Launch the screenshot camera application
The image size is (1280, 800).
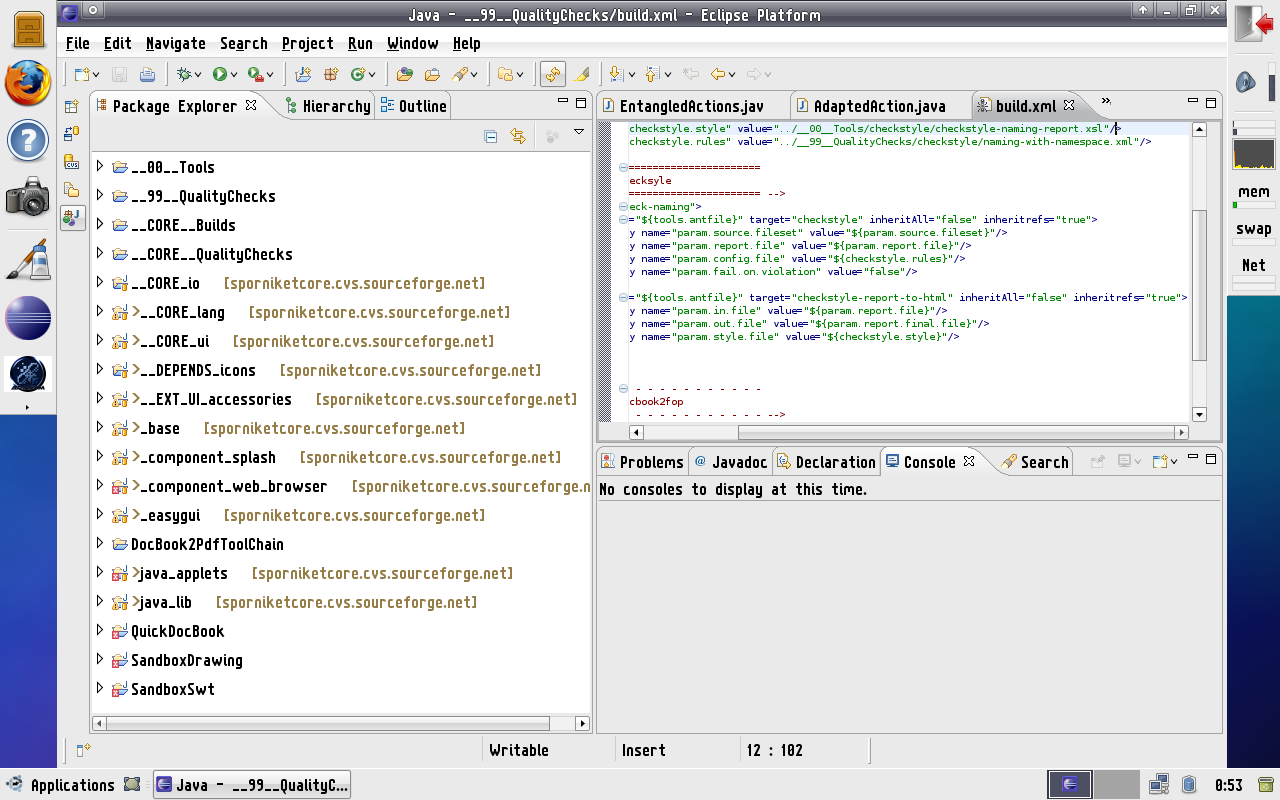(x=28, y=197)
